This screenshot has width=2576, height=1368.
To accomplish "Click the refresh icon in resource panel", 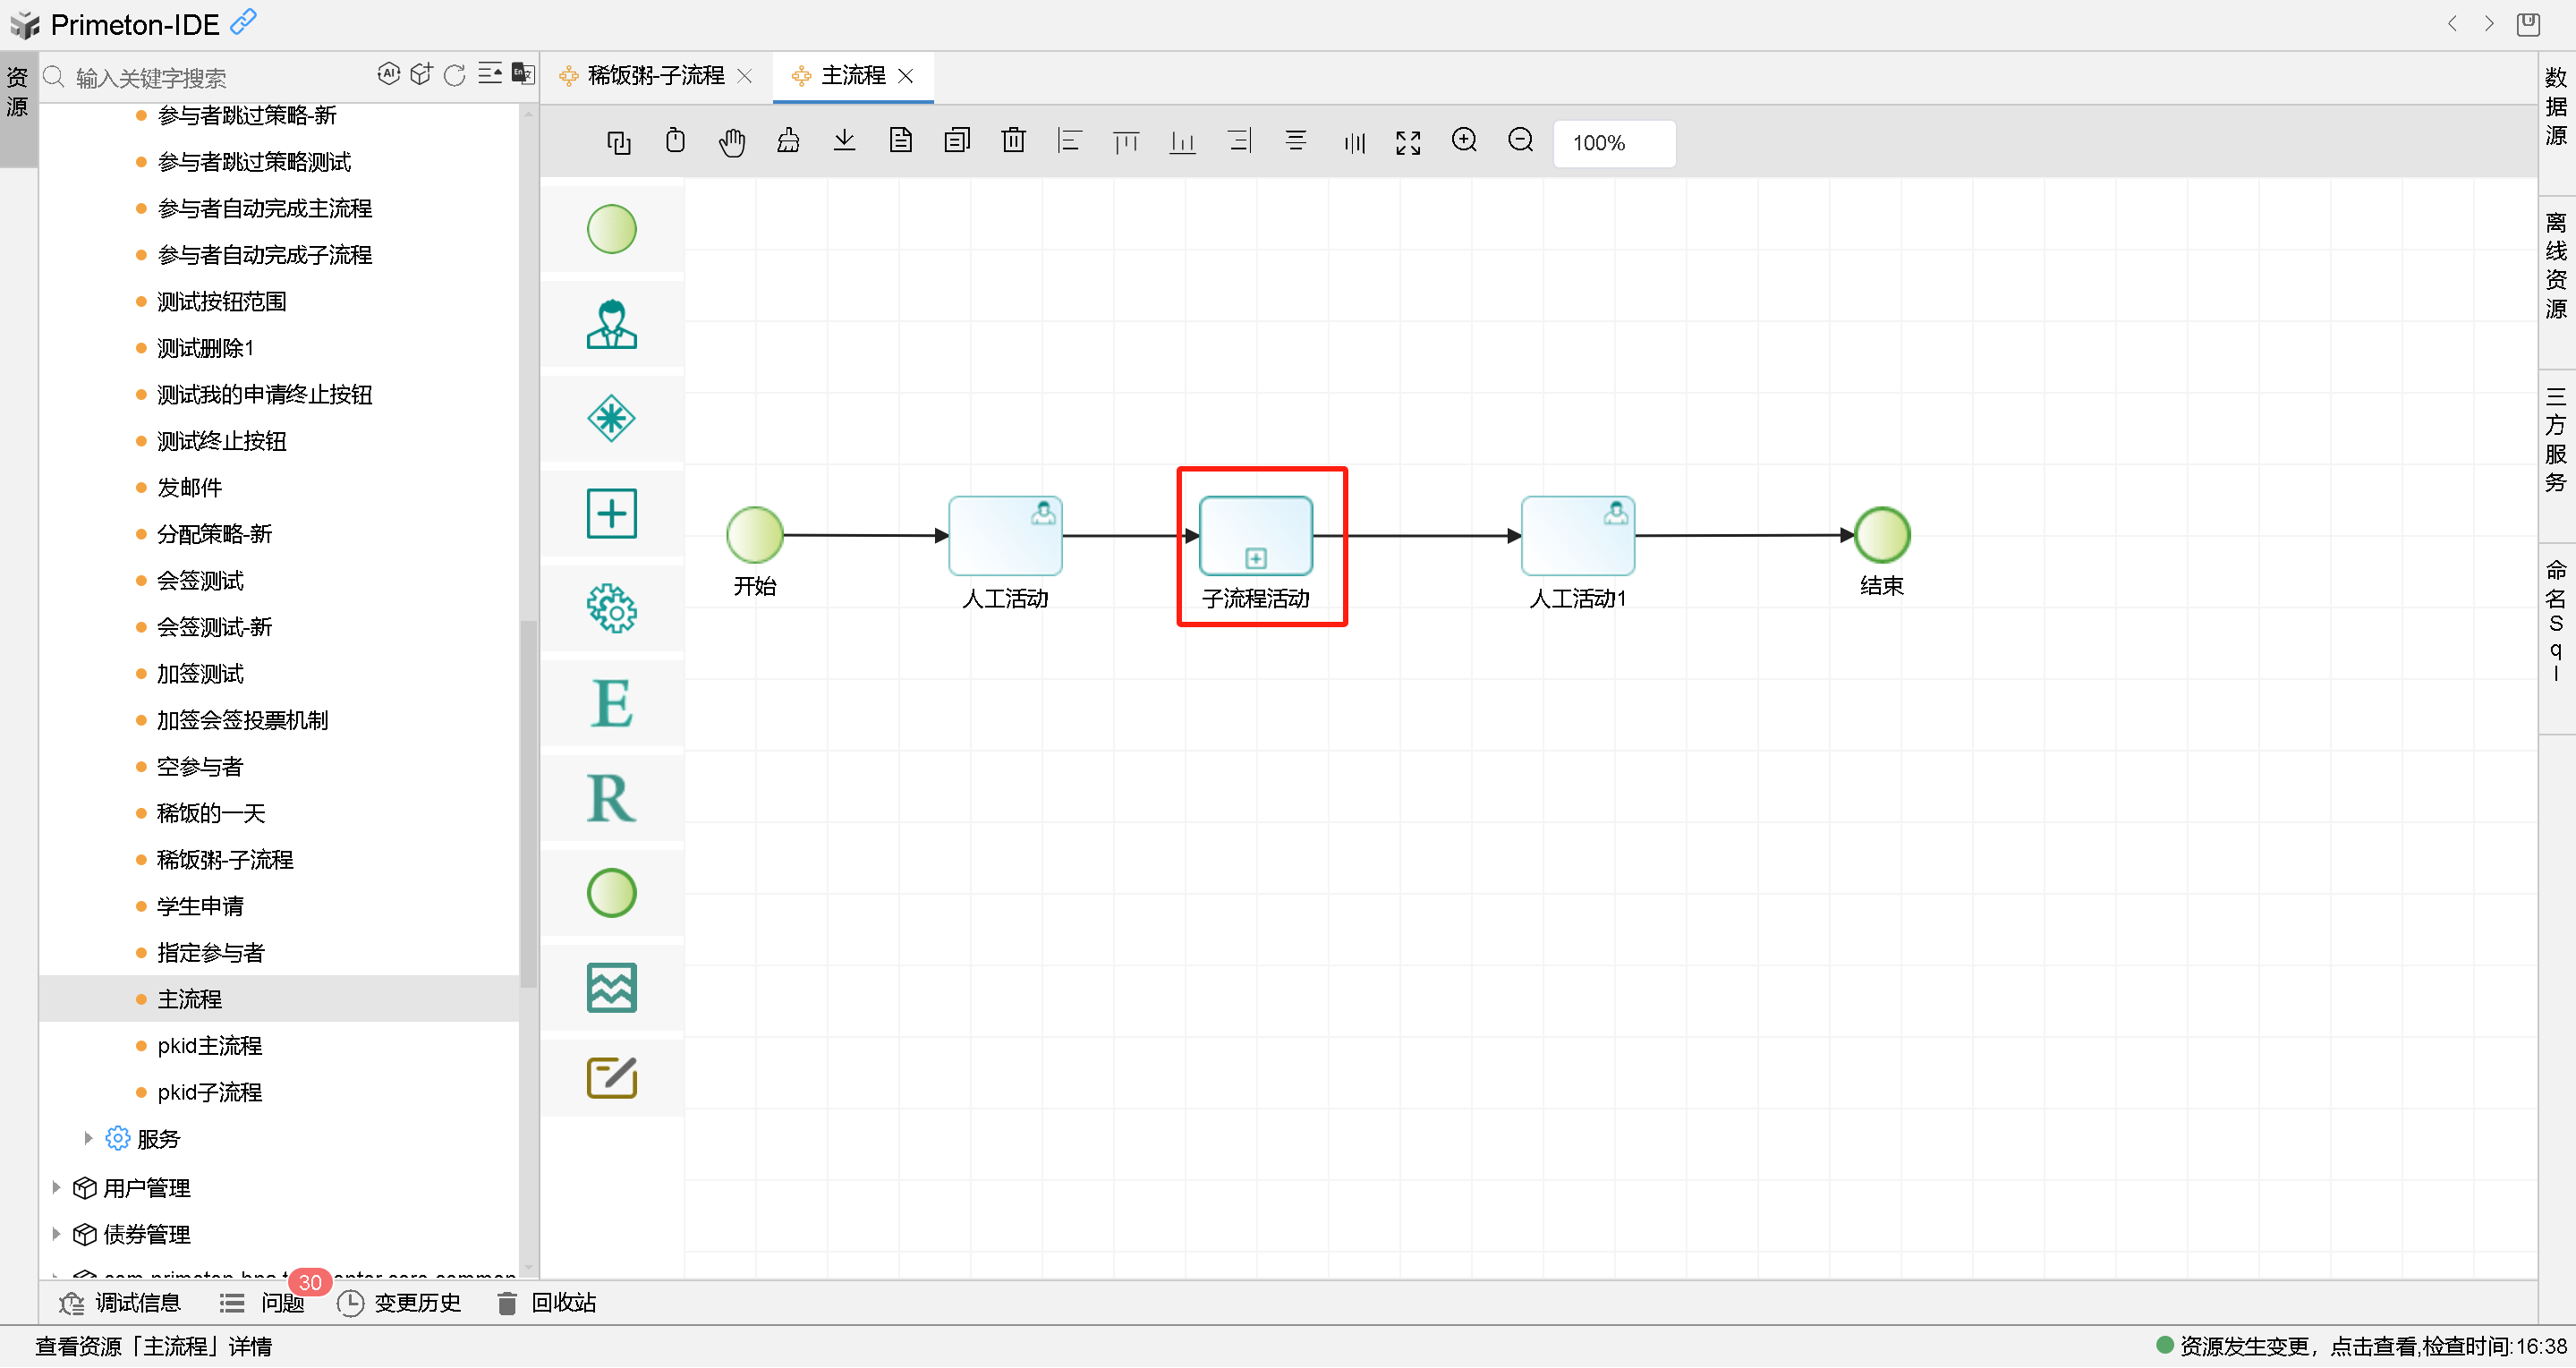I will pyautogui.click(x=454, y=75).
